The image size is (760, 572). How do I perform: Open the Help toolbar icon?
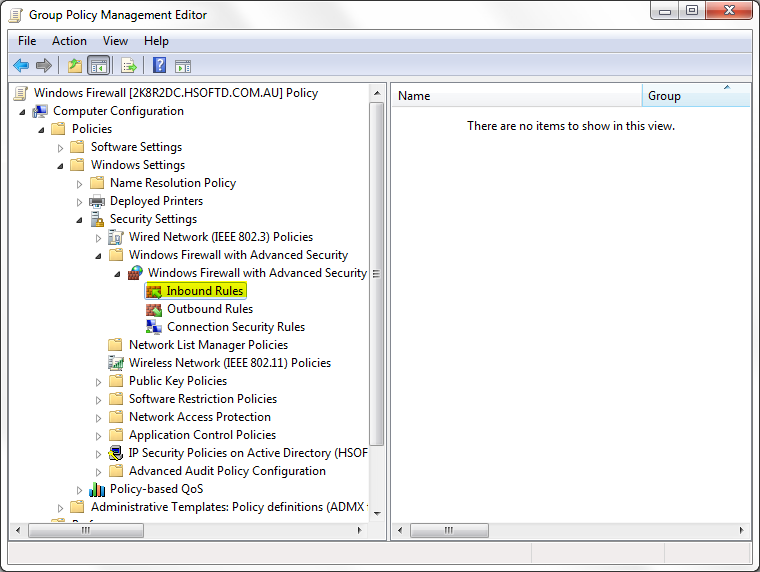(159, 64)
